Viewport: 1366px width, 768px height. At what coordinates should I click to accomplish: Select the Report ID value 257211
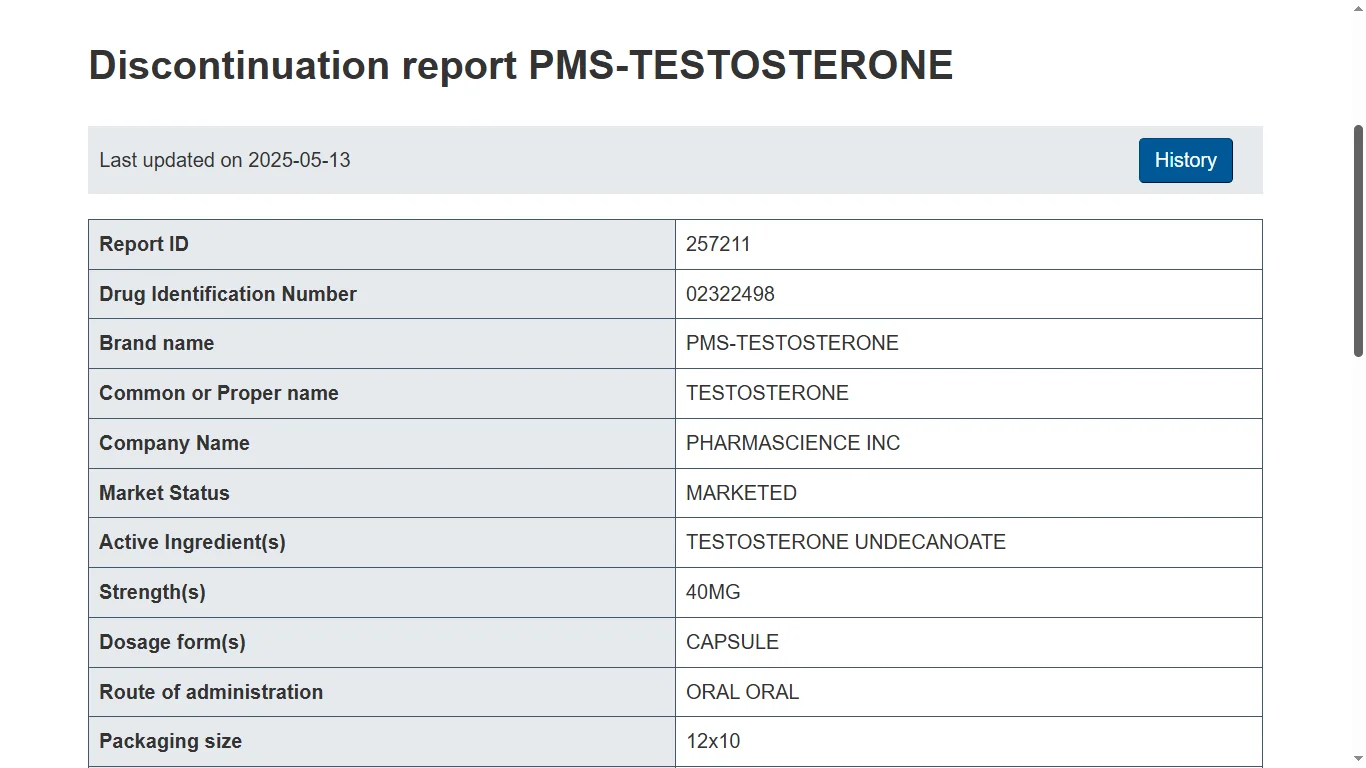[718, 244]
